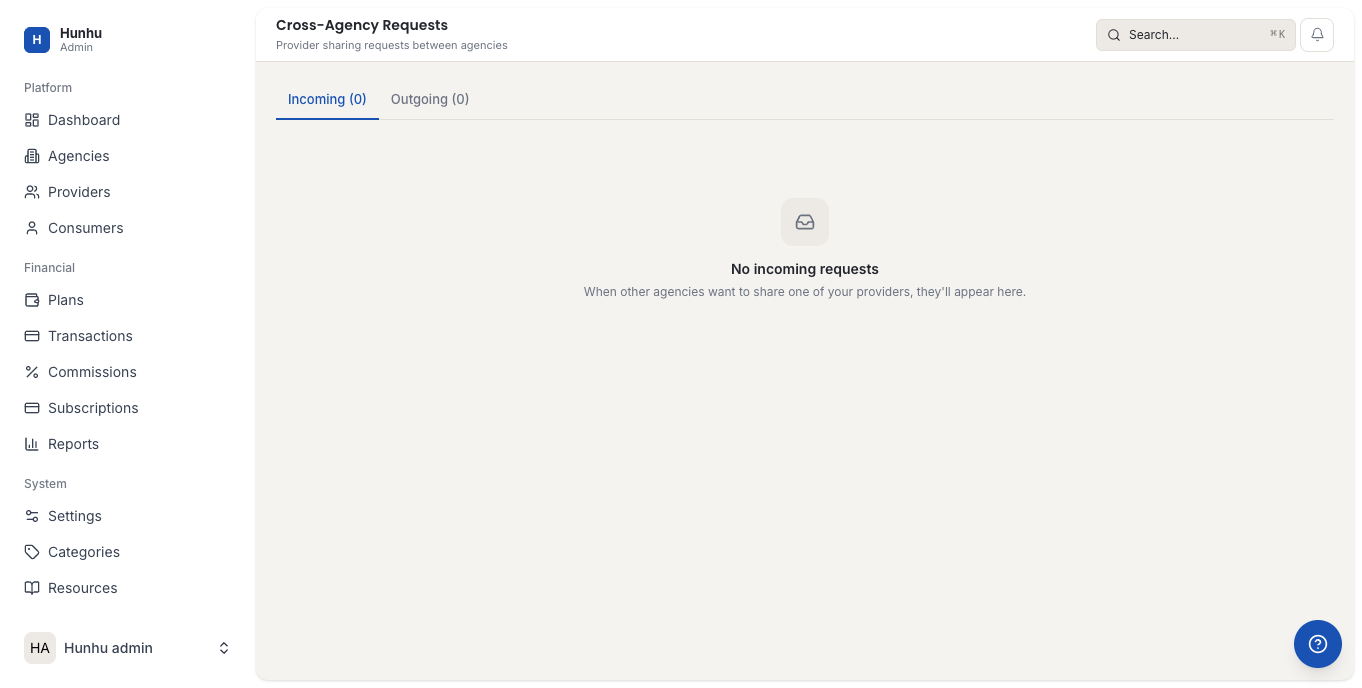Navigate to Consumers
The width and height of the screenshot is (1362, 688).
[x=128, y=228]
